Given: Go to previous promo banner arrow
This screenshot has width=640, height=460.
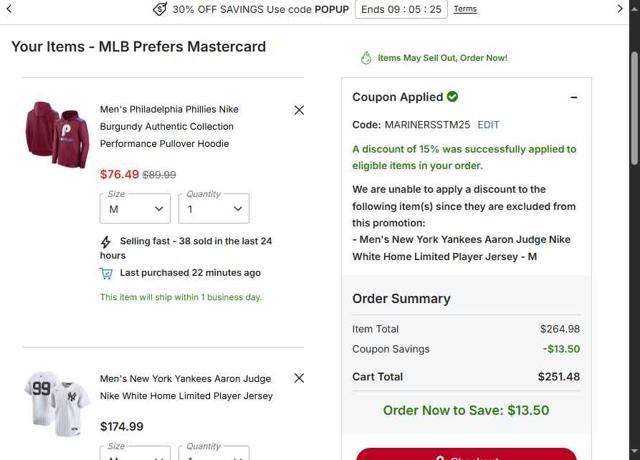Looking at the screenshot, I should click(8, 9).
